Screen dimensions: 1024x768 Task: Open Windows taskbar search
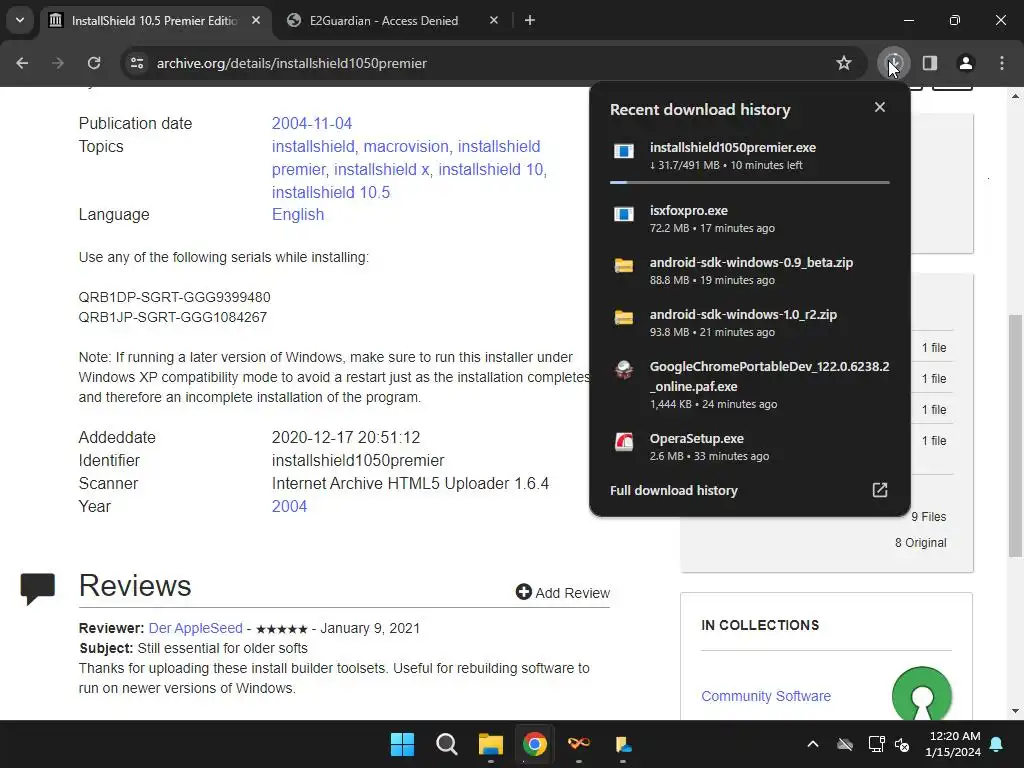pos(447,744)
